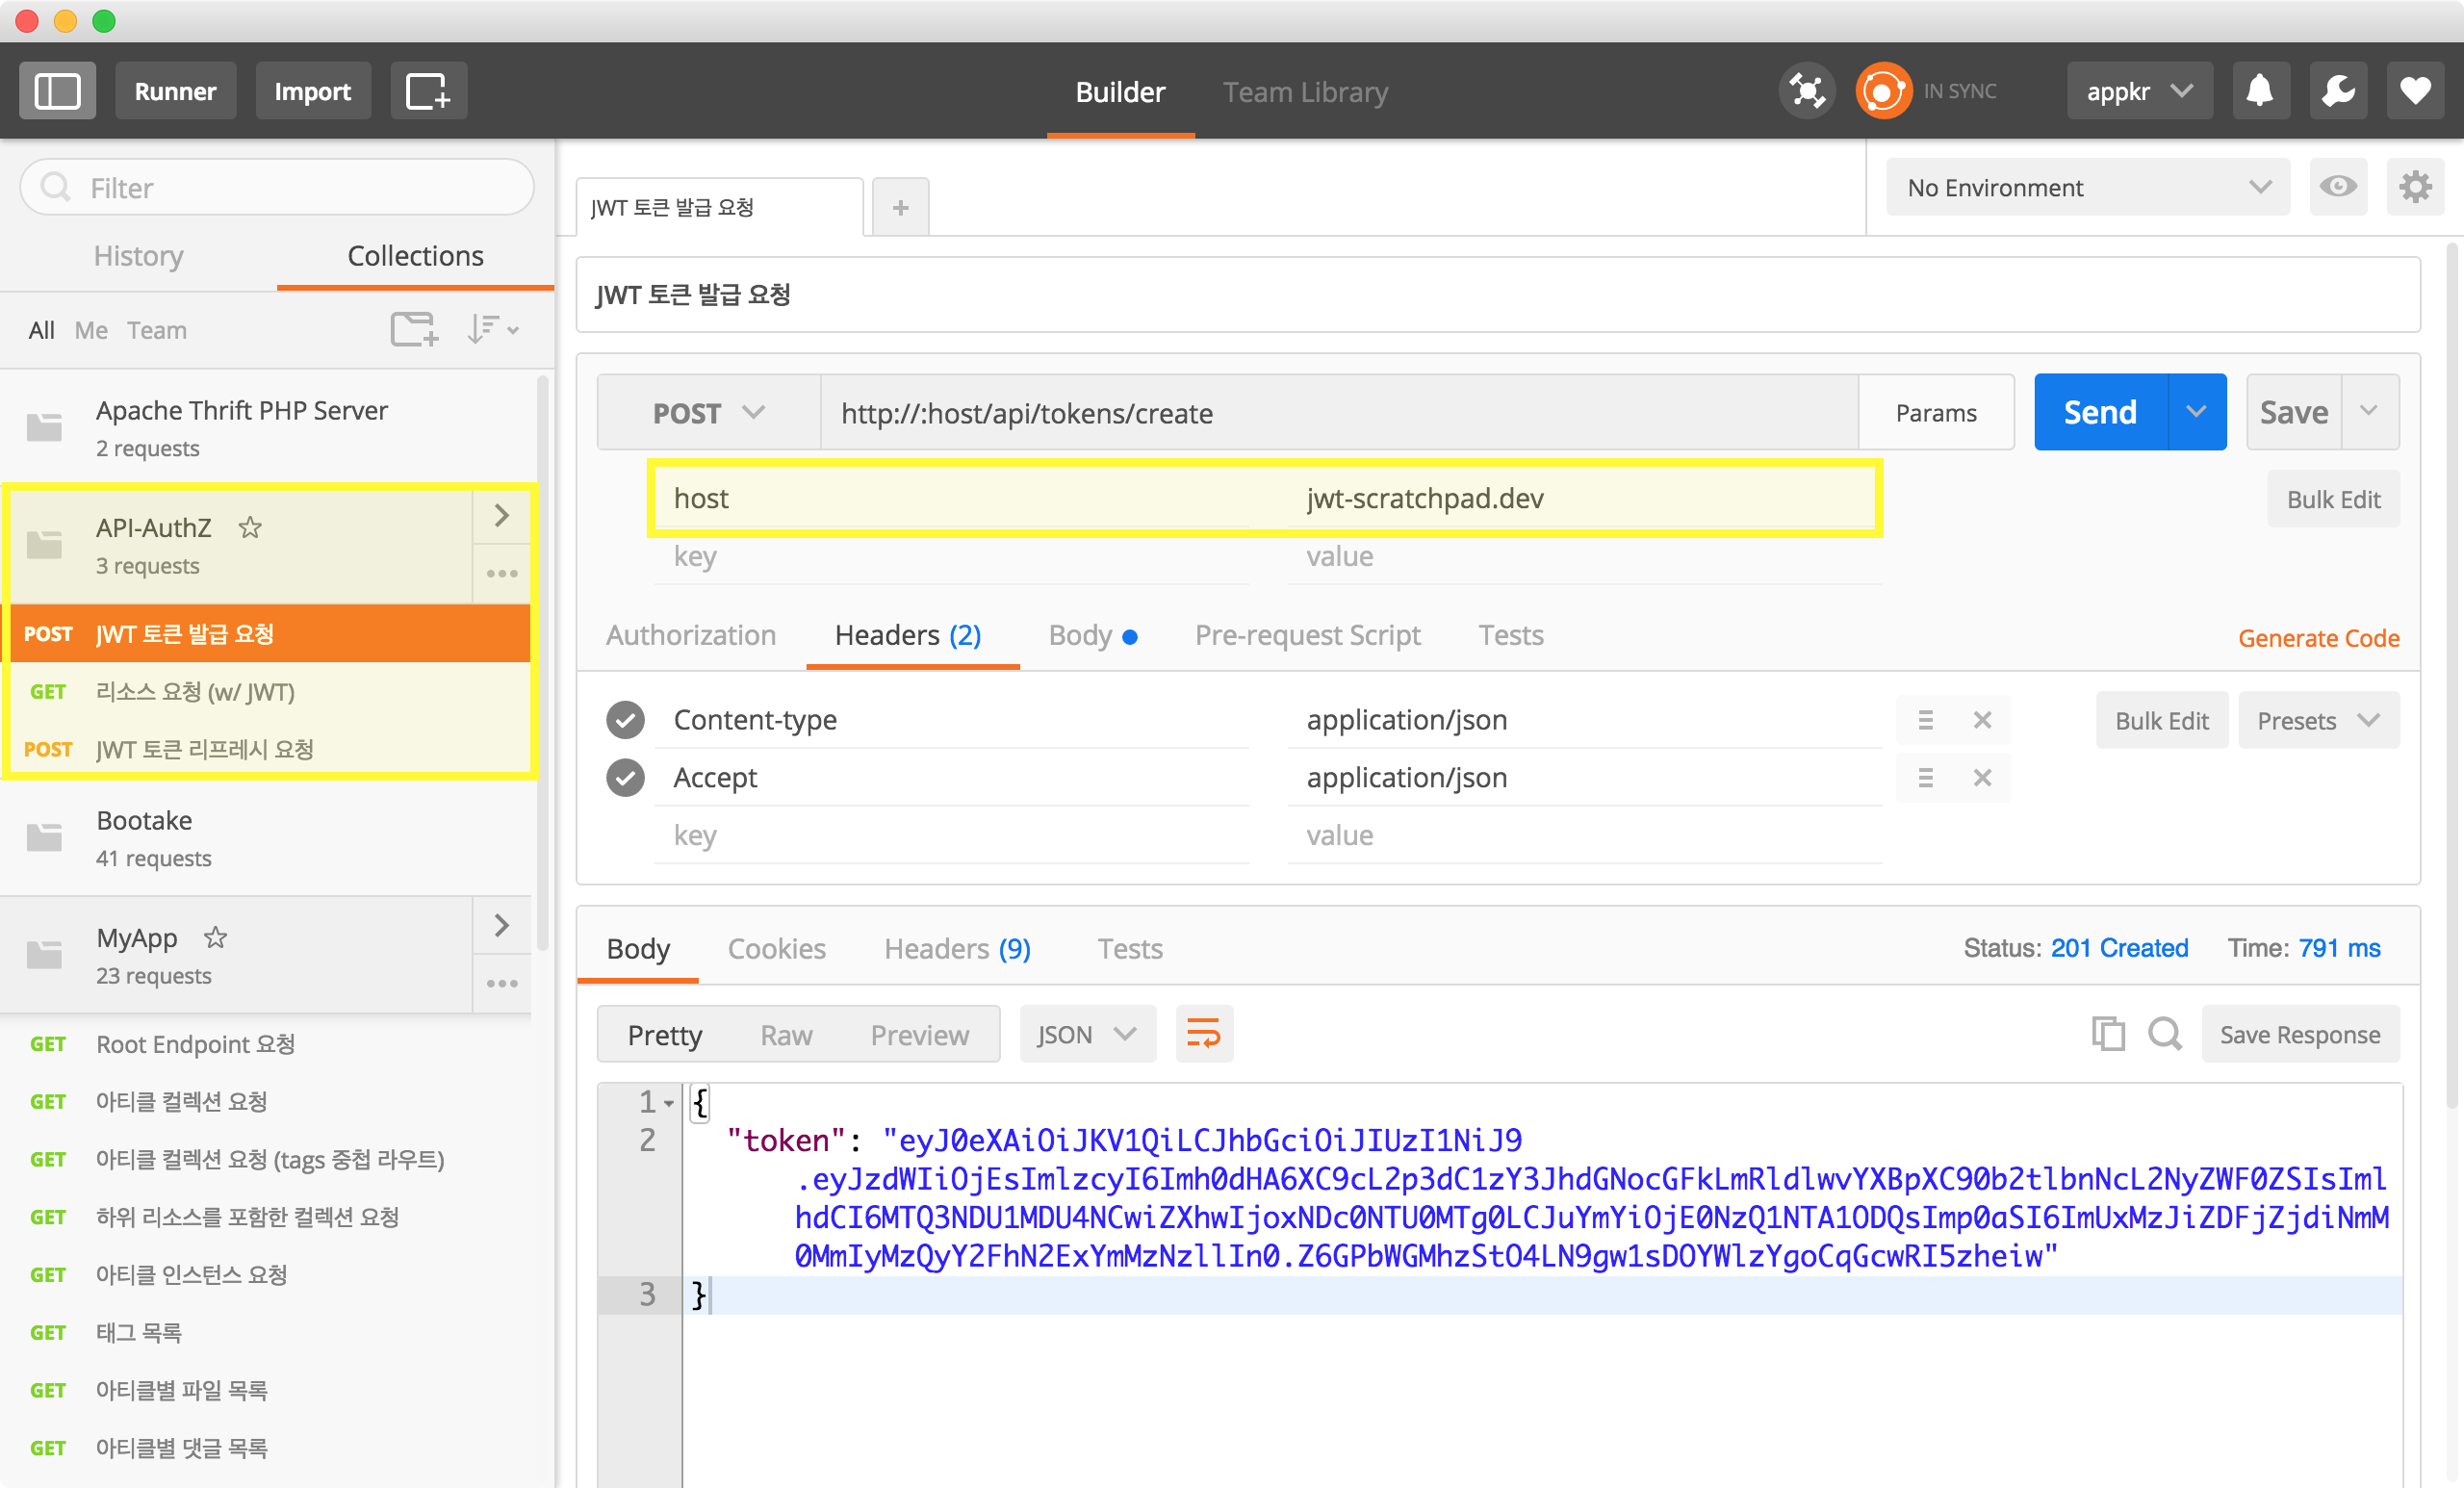Image resolution: width=2464 pixels, height=1488 pixels.
Task: Open the Pre-request Script tab
Action: coord(1307,635)
